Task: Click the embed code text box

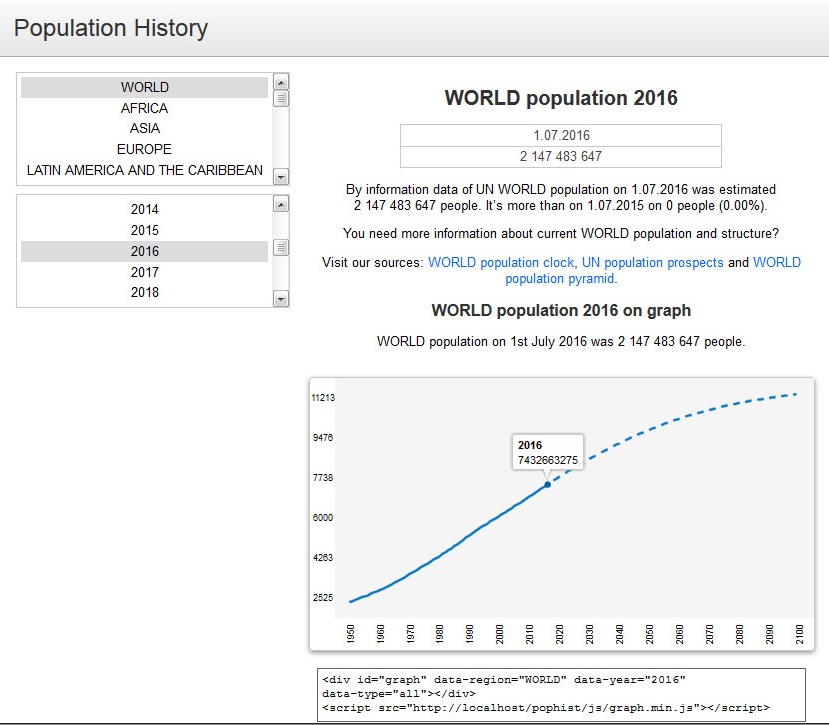Action: point(561,694)
